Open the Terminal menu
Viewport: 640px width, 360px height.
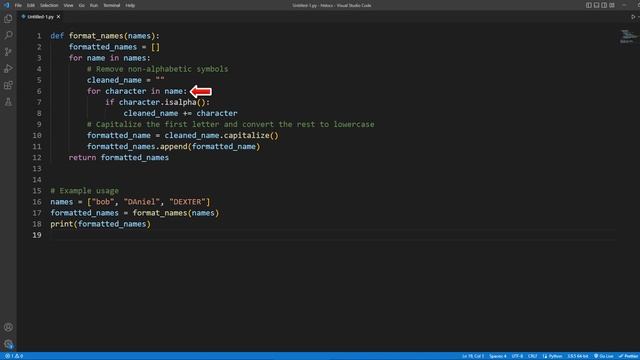(111, 5)
